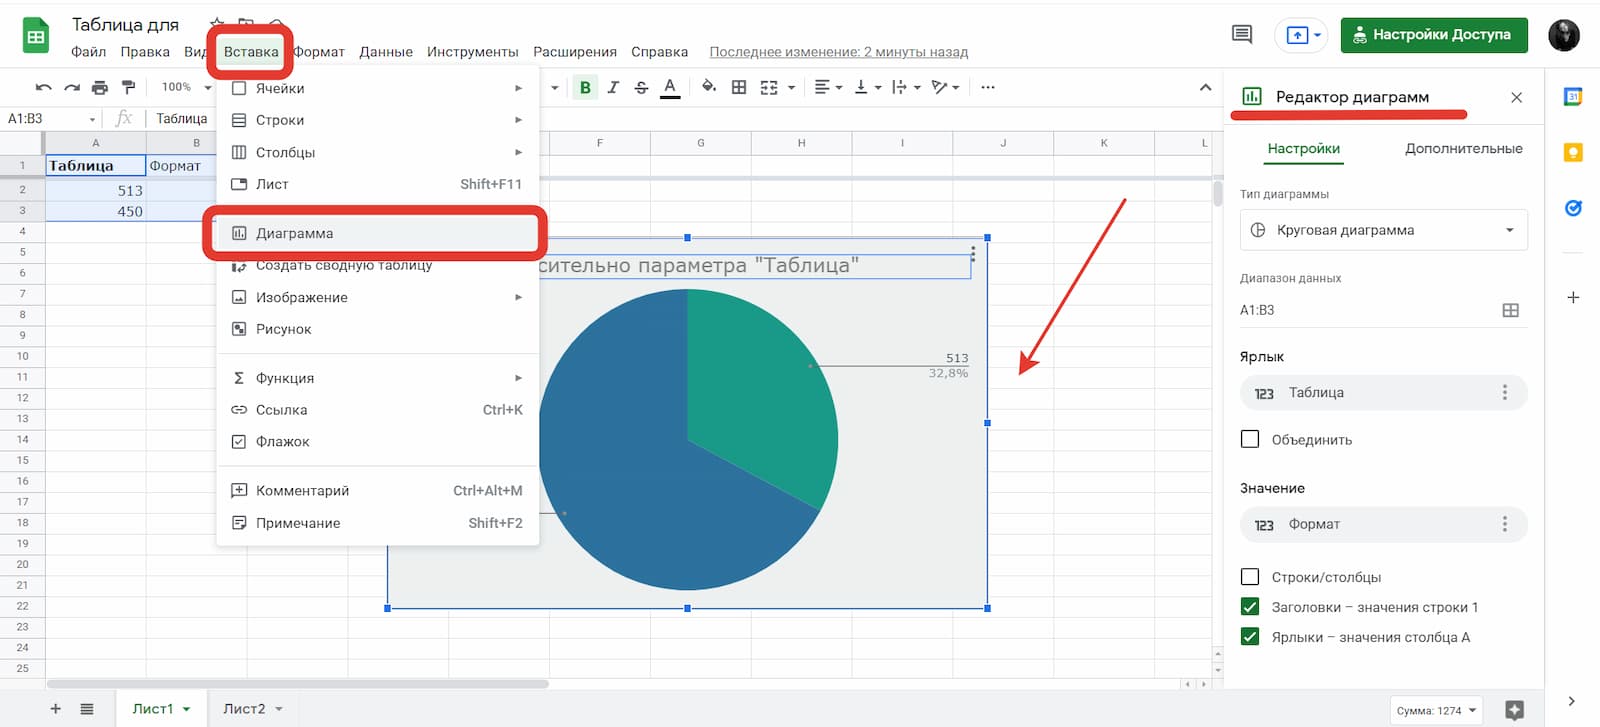The image size is (1600, 727).
Task: Click the bold formatting icon
Action: [x=585, y=88]
